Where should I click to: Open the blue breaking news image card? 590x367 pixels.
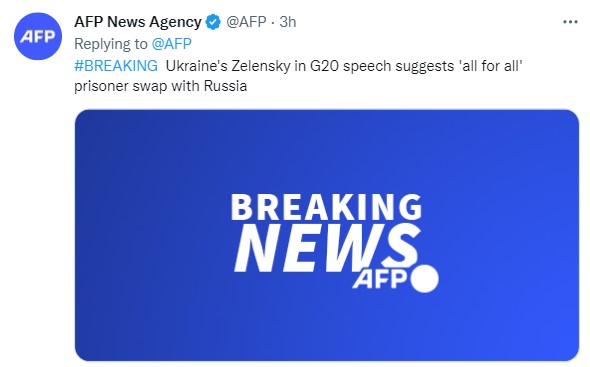327,235
